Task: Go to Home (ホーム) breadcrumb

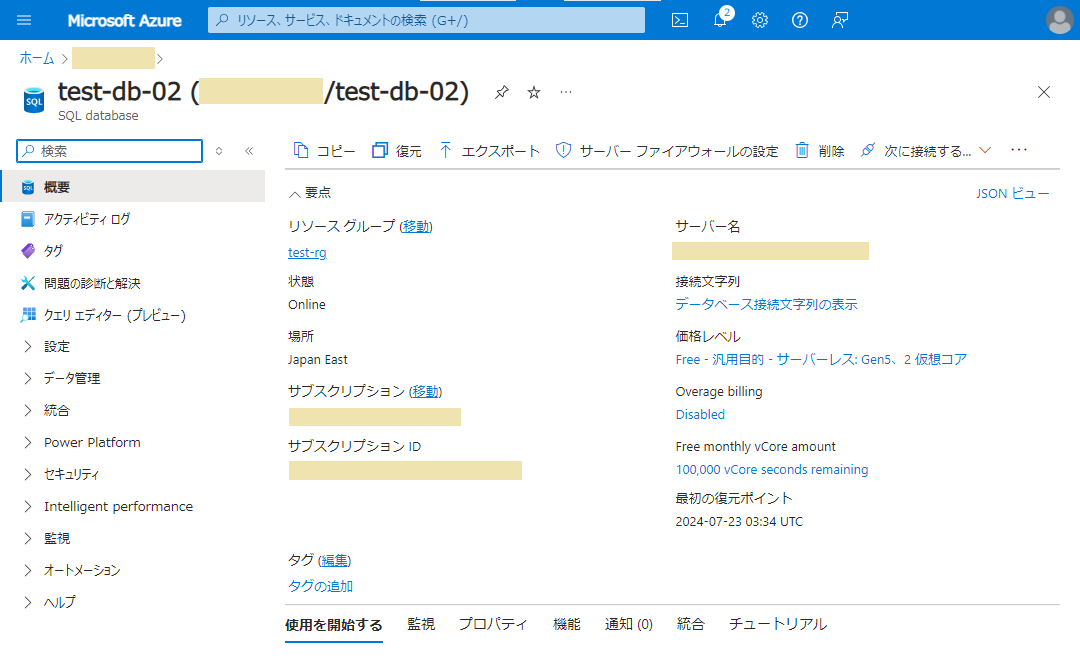Action: [37, 59]
